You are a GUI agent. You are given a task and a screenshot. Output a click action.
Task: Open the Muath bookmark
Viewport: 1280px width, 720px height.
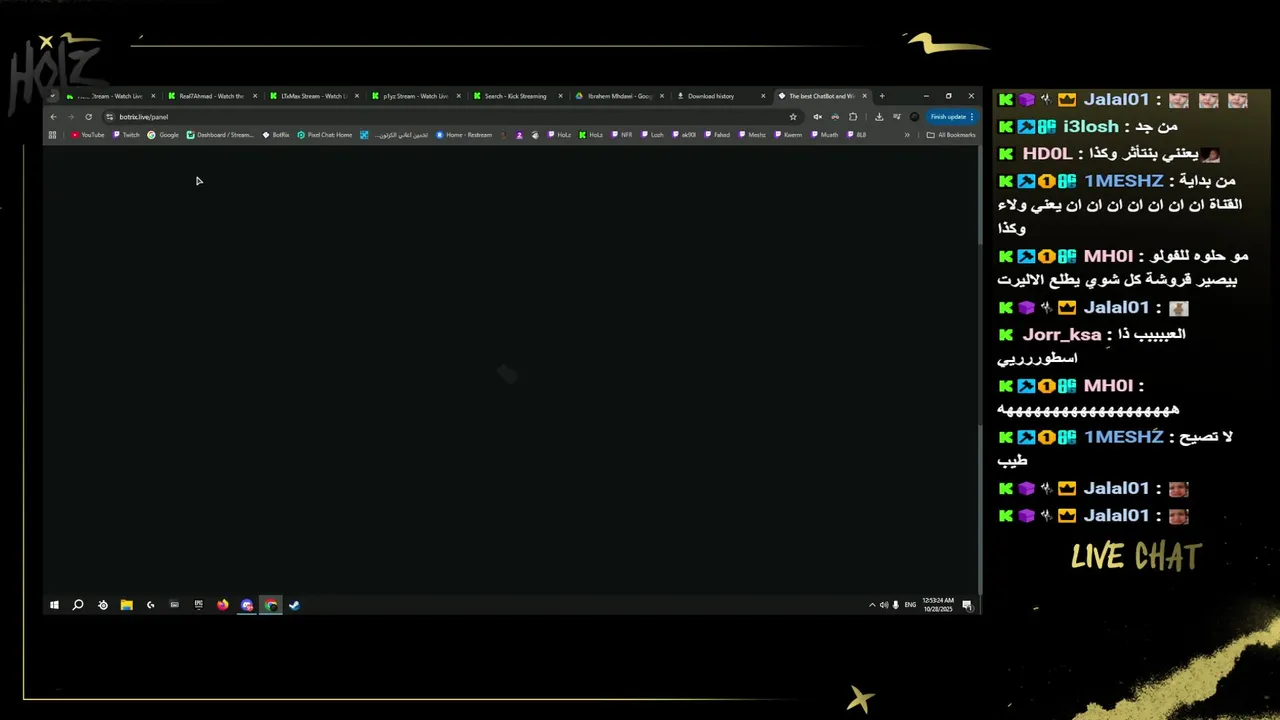coord(825,135)
